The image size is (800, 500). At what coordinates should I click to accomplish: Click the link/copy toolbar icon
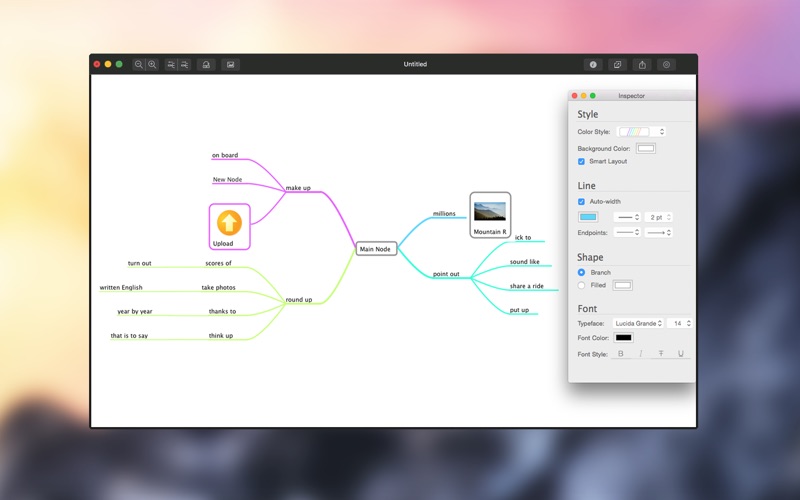point(617,65)
